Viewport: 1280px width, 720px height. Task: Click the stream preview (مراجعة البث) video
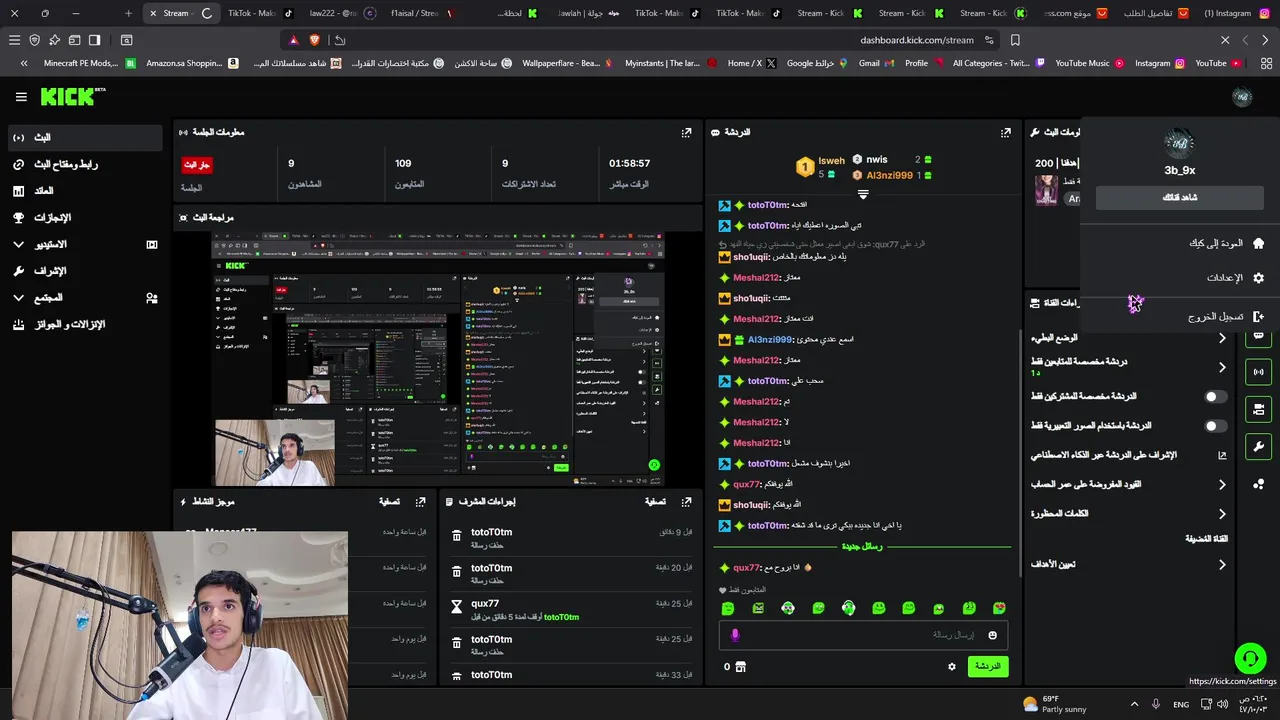(x=437, y=360)
